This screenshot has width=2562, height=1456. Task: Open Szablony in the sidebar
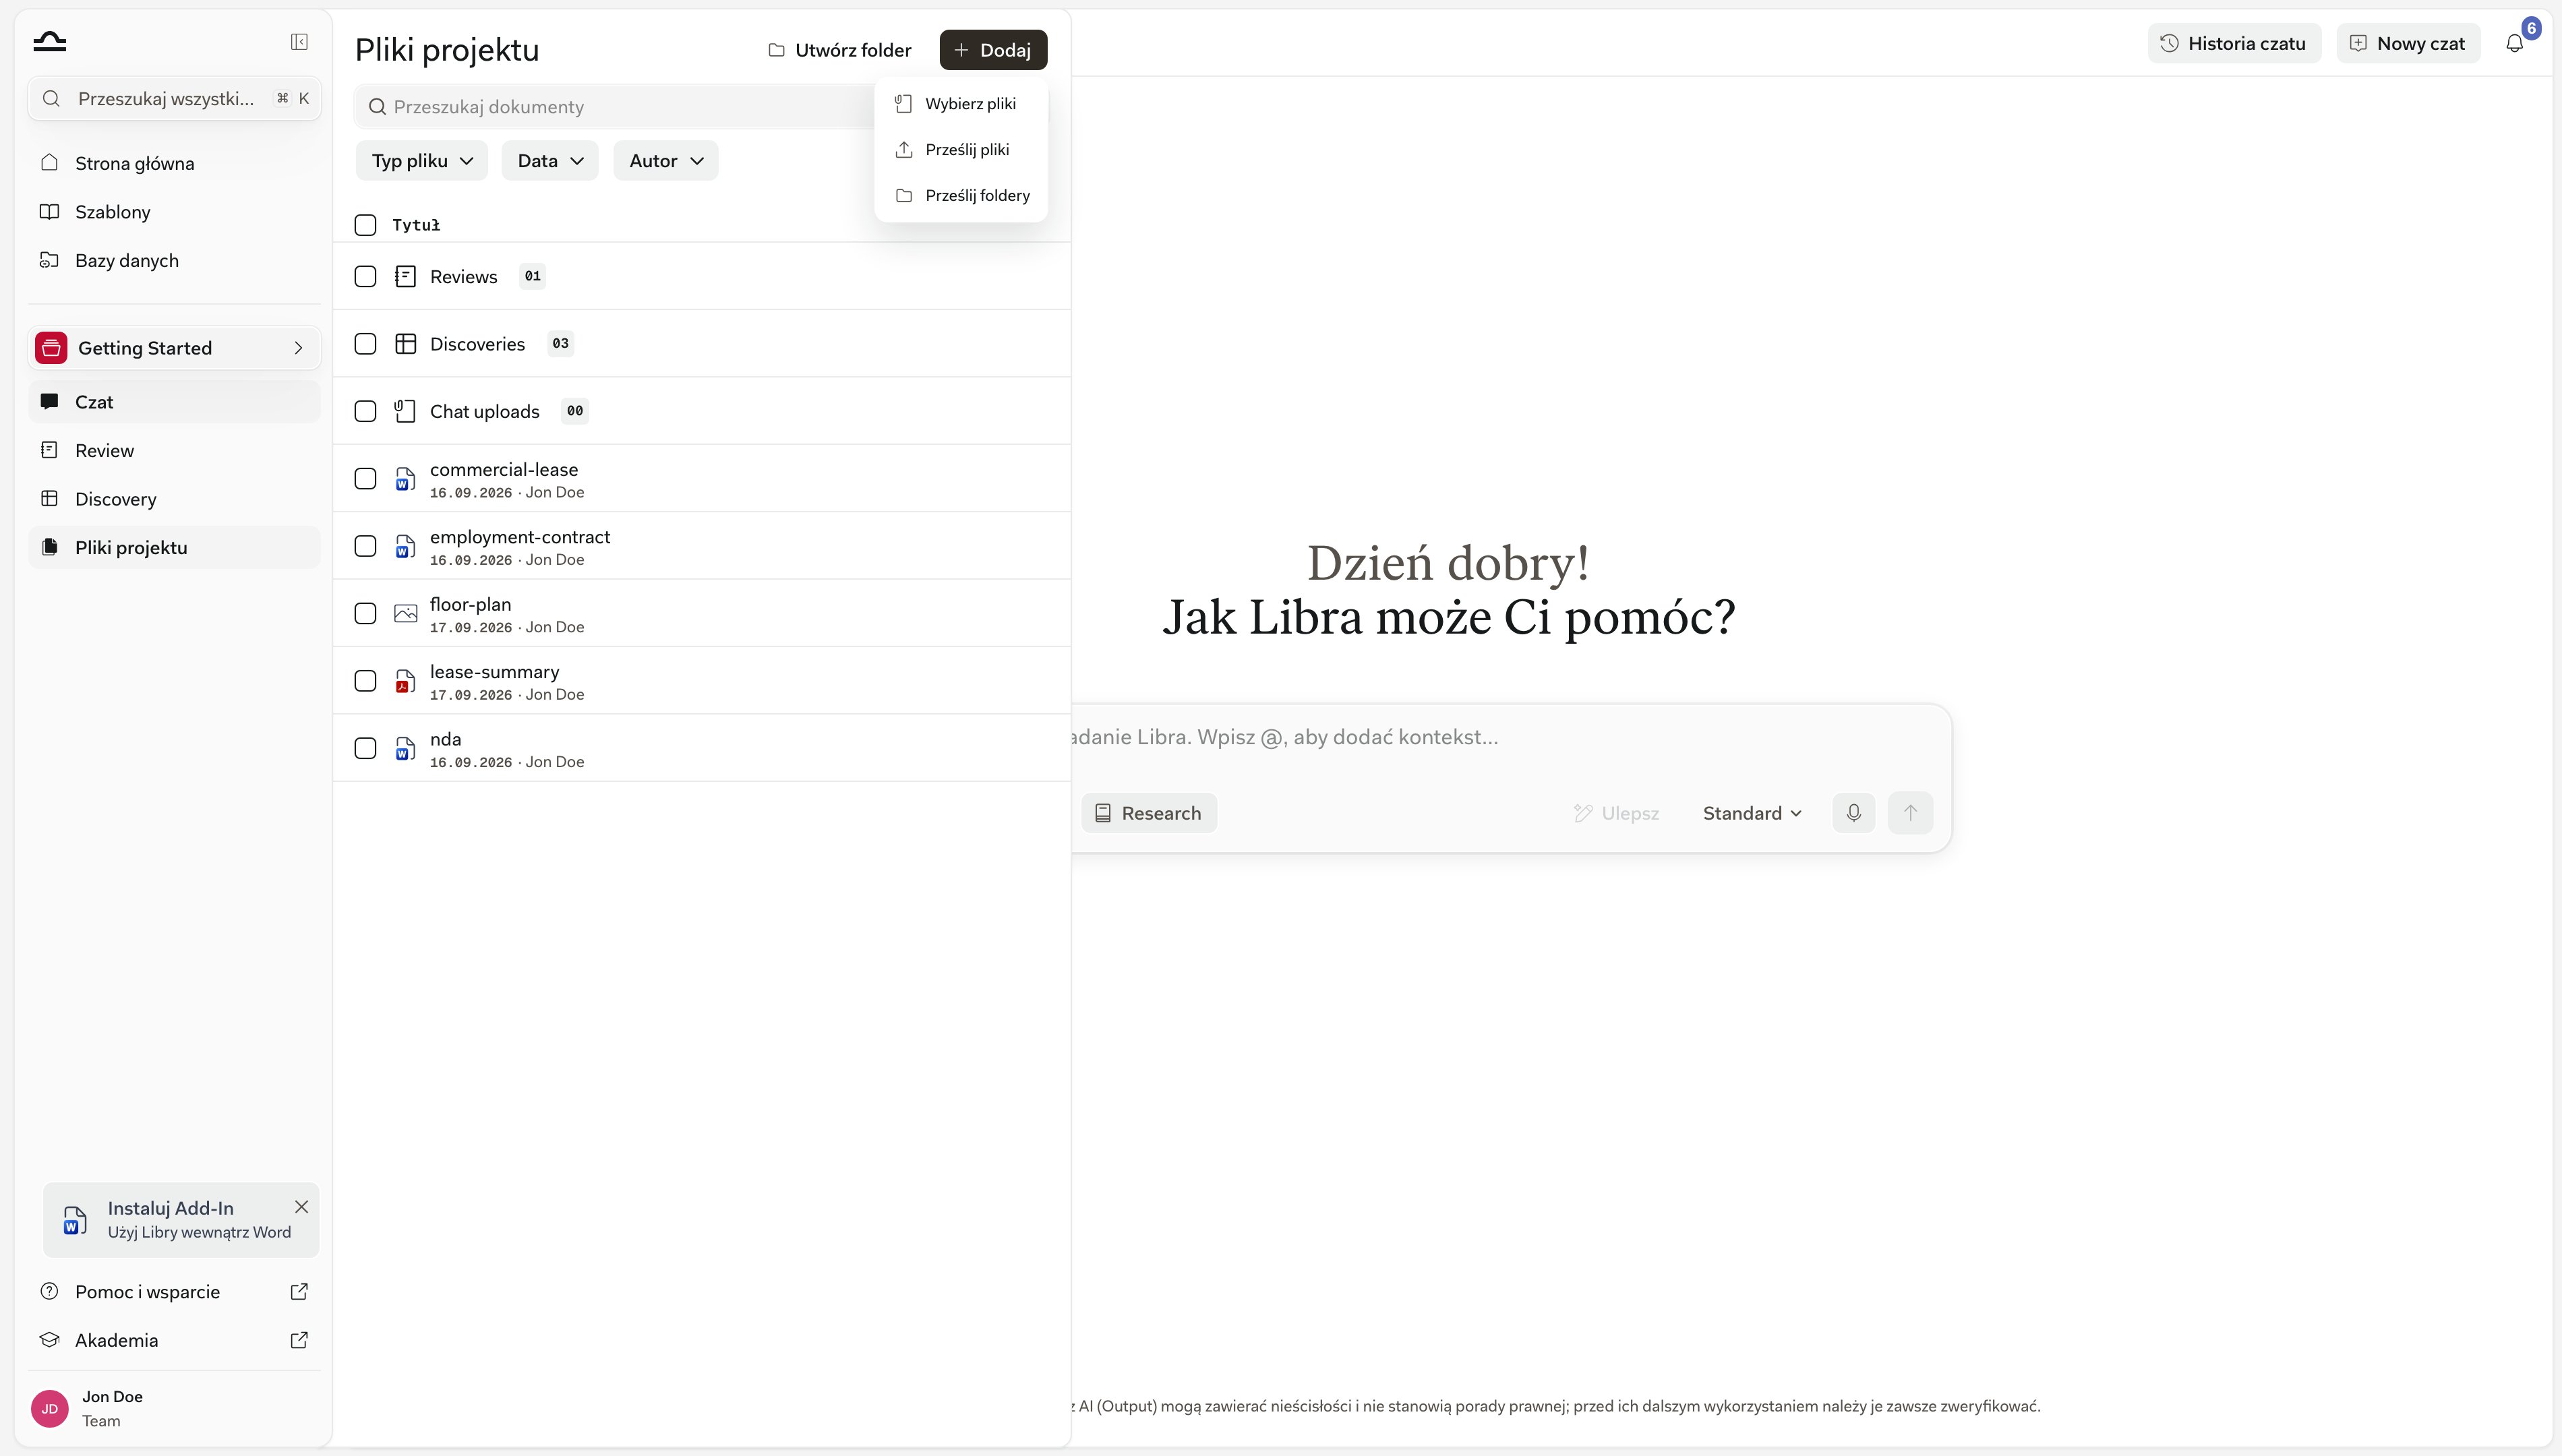(x=174, y=211)
